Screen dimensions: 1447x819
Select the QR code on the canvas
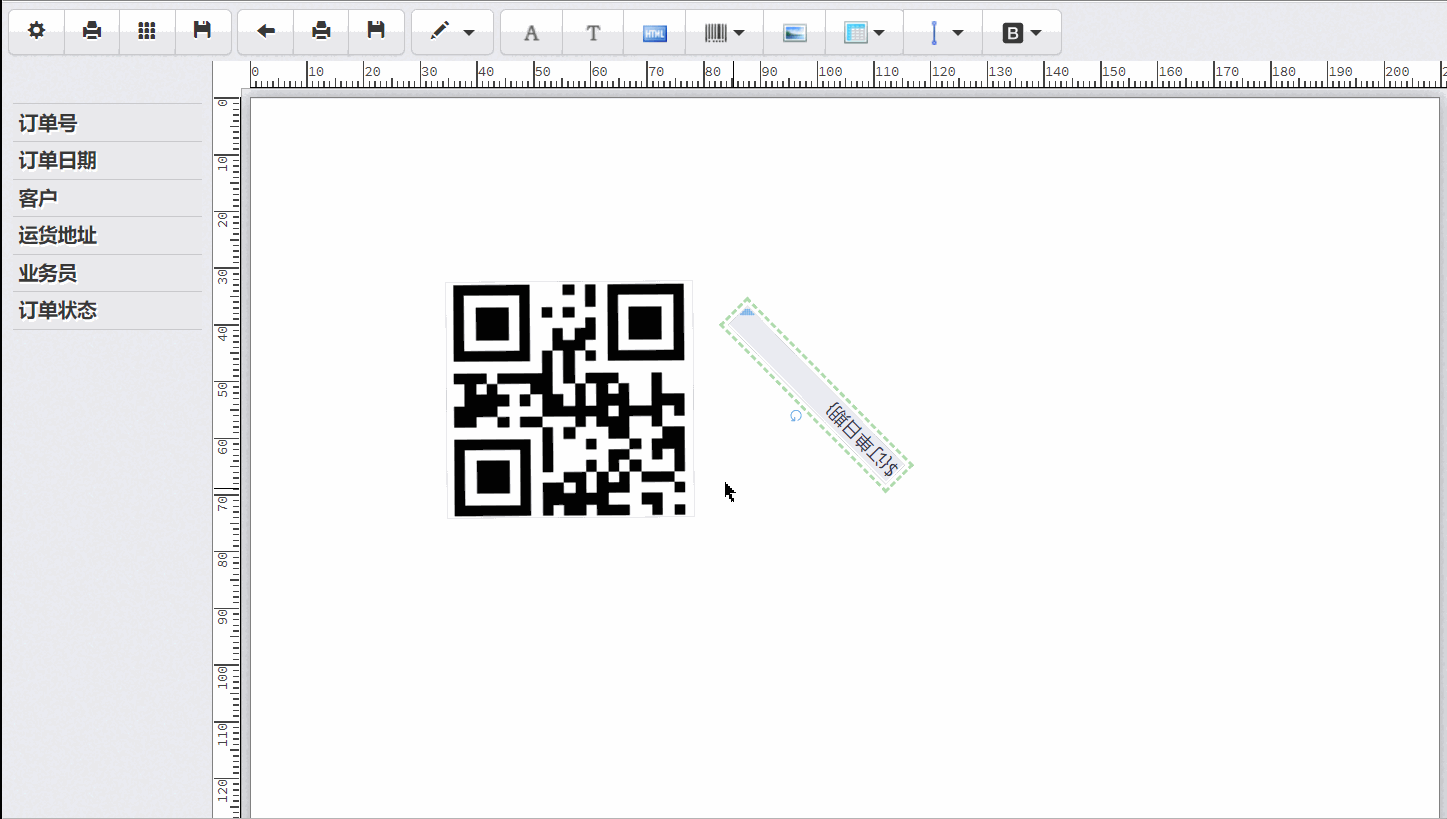[570, 400]
